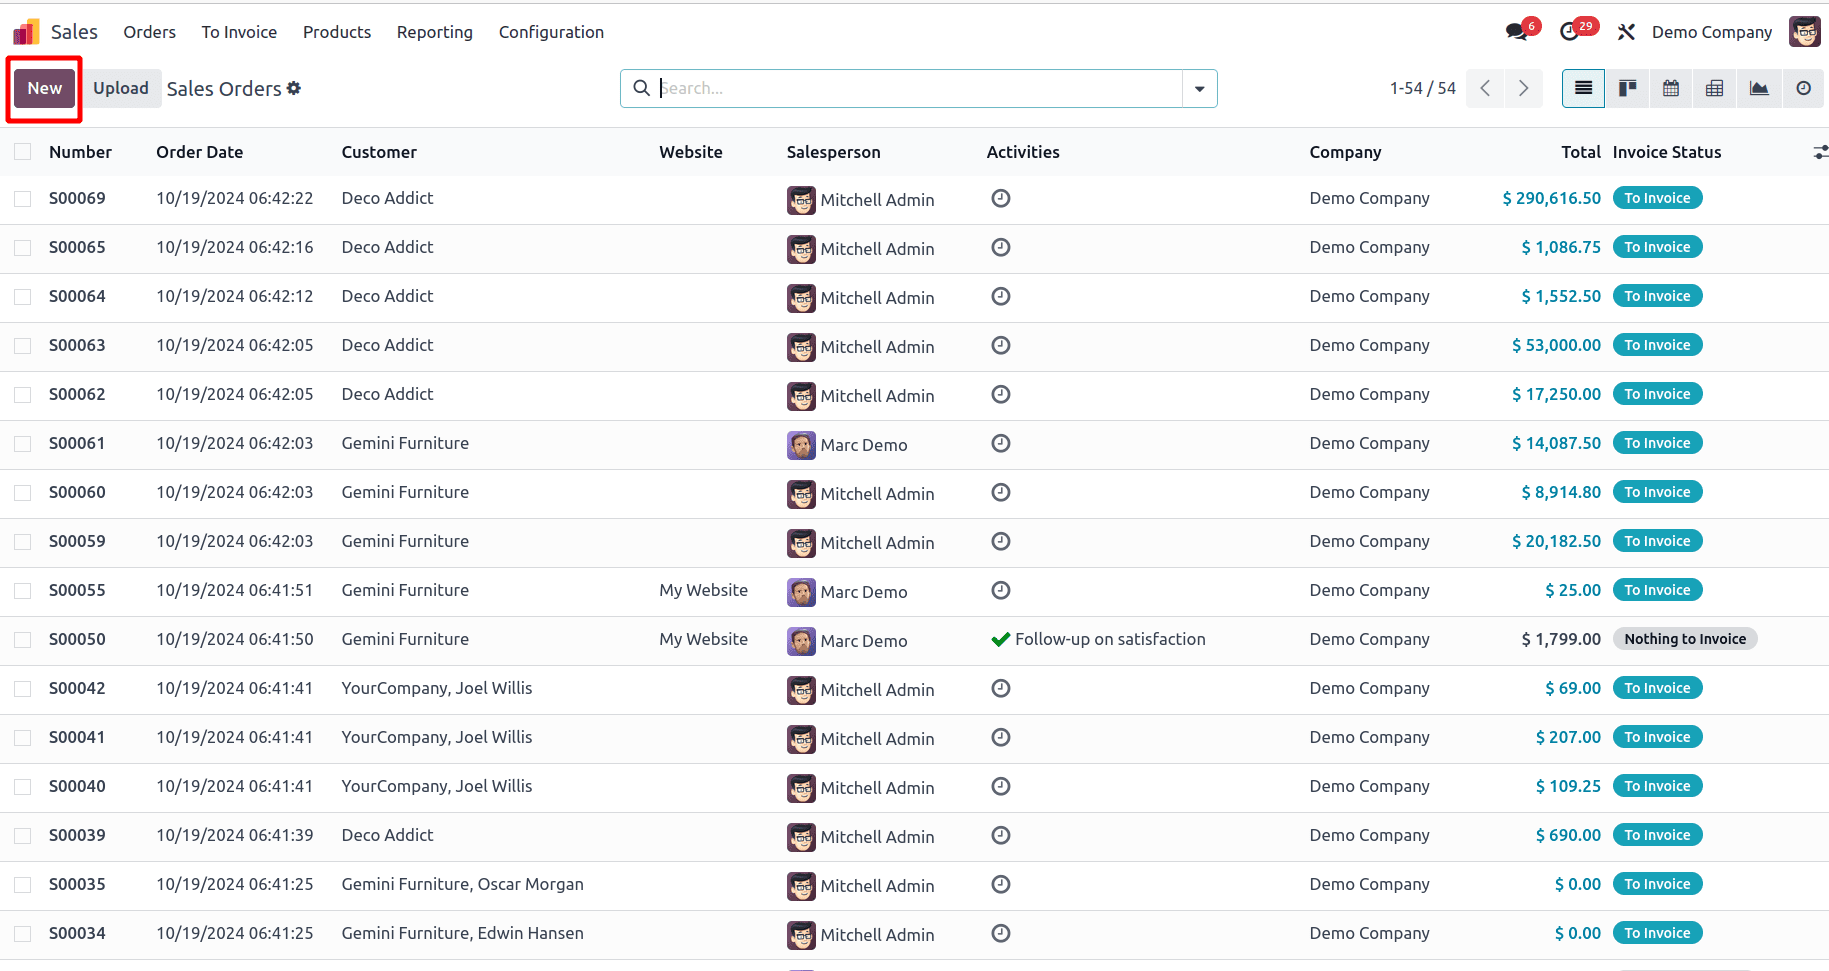Viewport: 1829px width, 971px height.
Task: Expand the search filter options dropdown
Action: pyautogui.click(x=1199, y=88)
